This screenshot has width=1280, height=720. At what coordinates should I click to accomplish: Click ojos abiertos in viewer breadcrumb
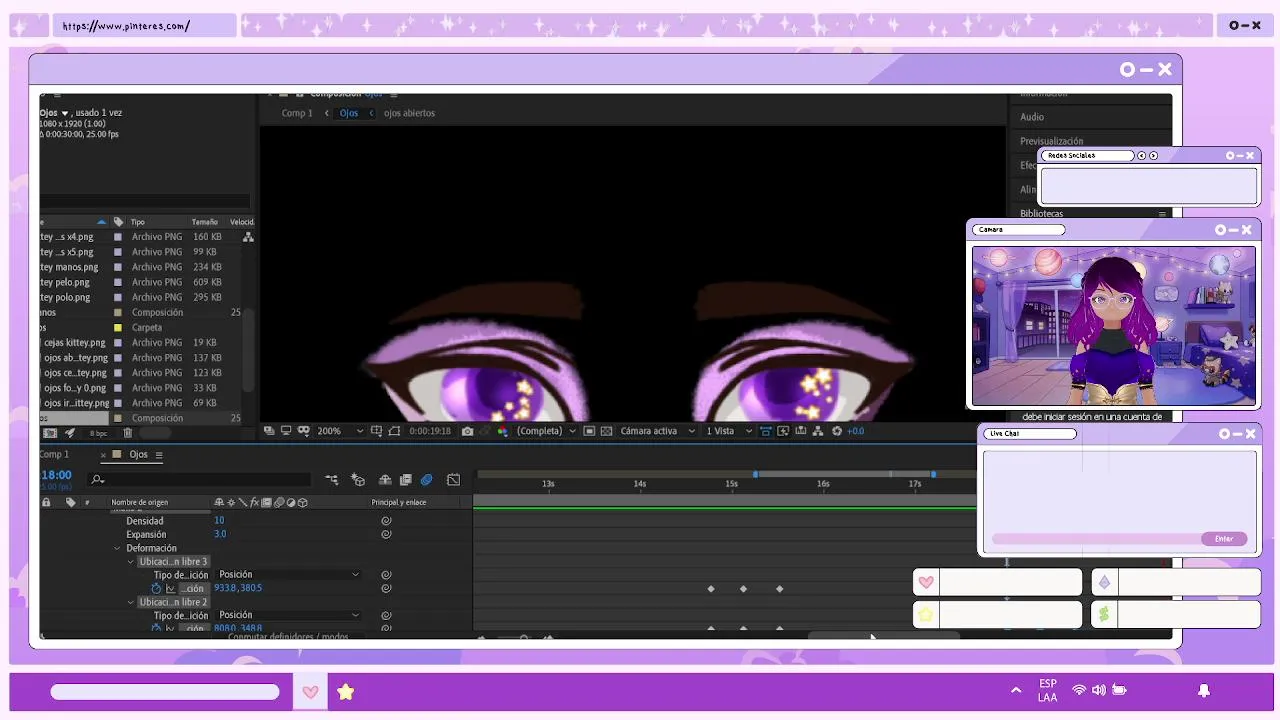click(x=409, y=113)
